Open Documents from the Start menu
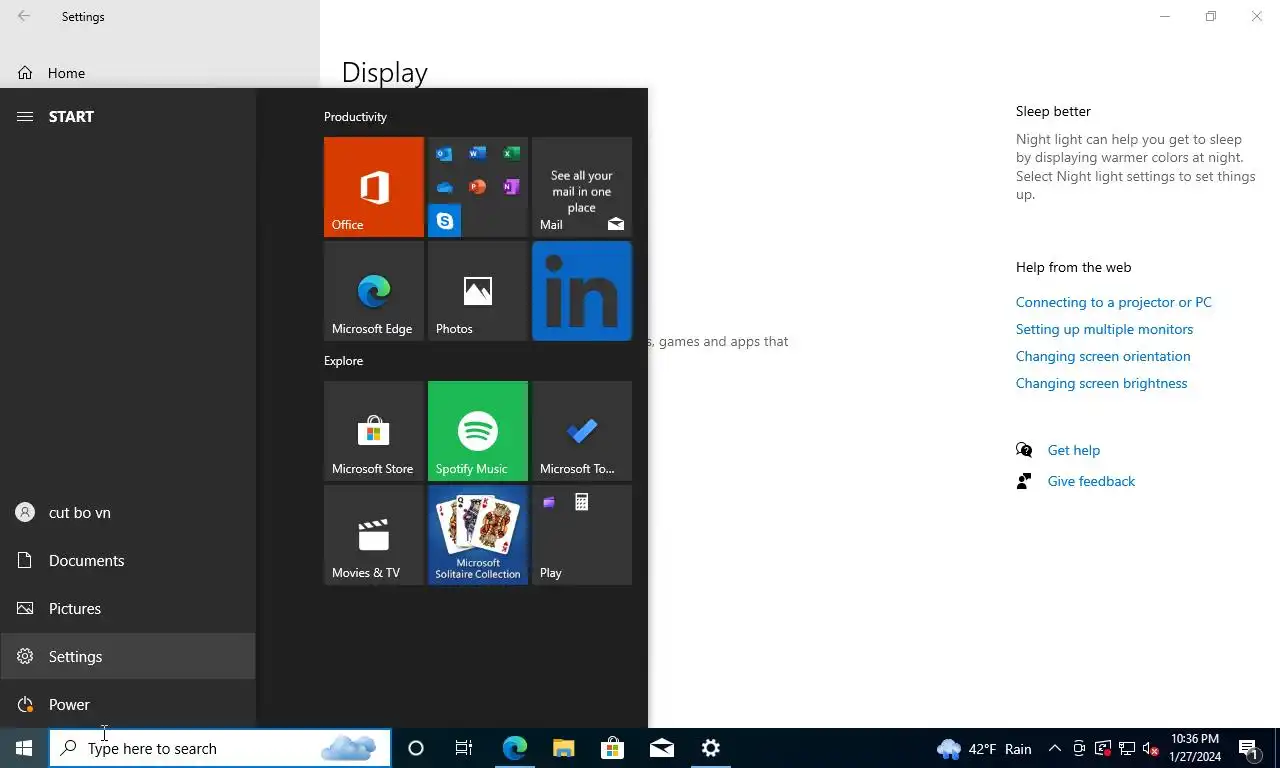 tap(128, 561)
